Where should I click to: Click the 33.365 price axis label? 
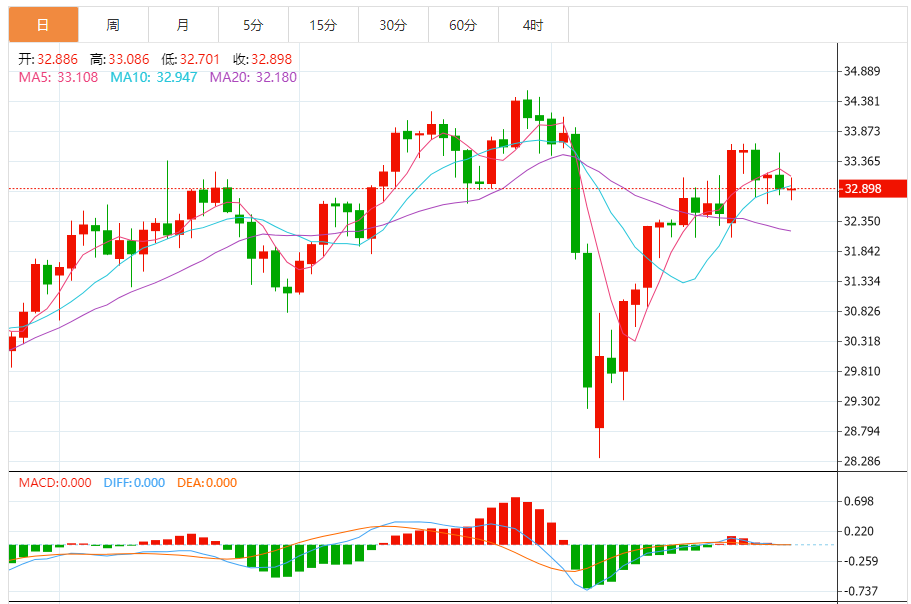(862, 161)
